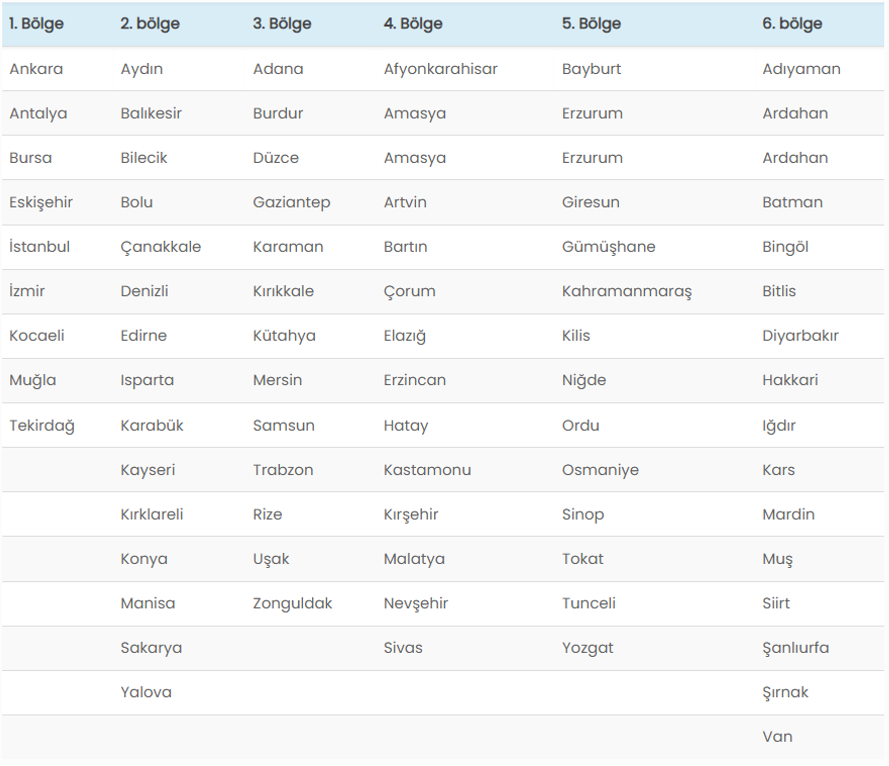Image resolution: width=889 pixels, height=766 pixels.
Task: Click the Ankara cell
Action: (x=36, y=69)
